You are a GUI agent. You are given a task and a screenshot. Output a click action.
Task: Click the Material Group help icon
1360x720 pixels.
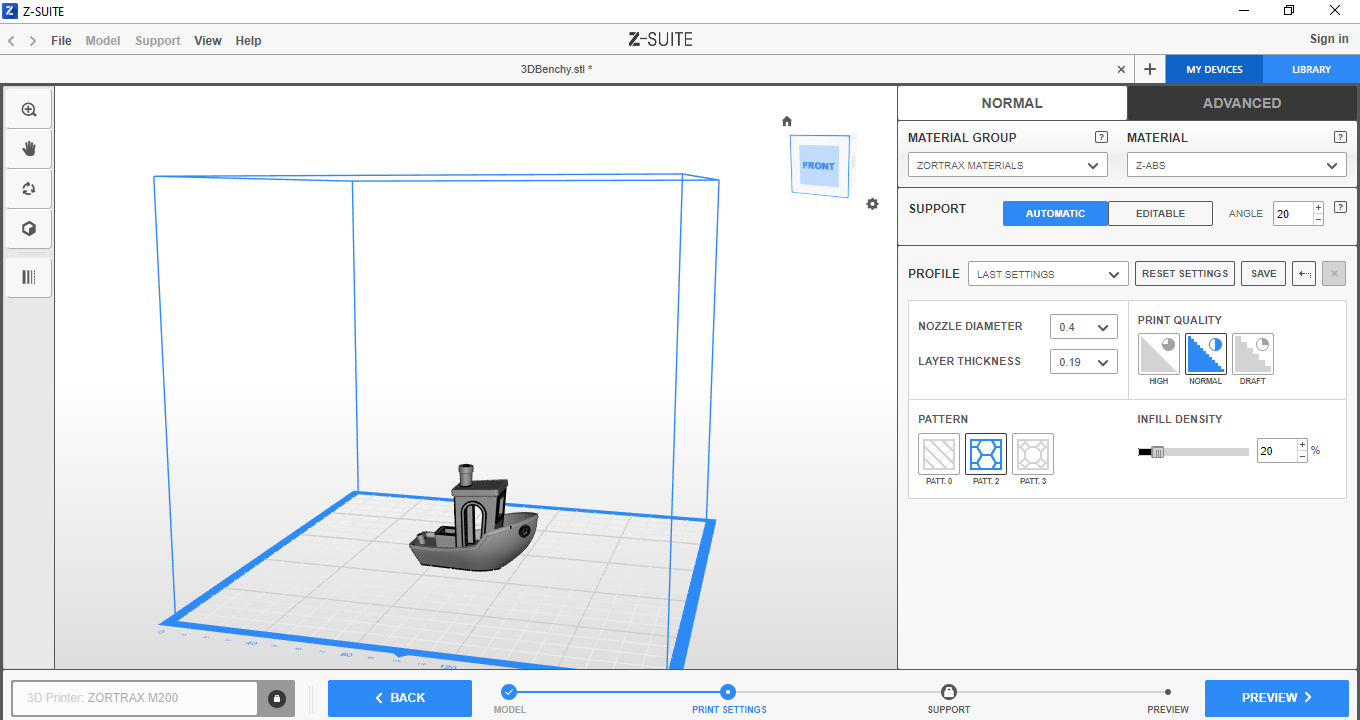[1101, 137]
